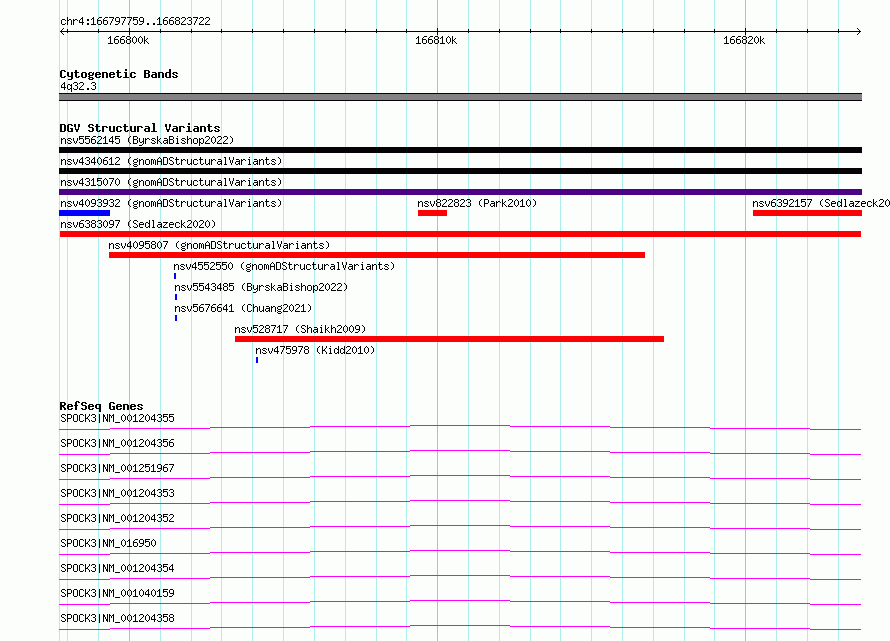Click the nsv4315070 (gnomADStructuralVariants) label
The image size is (890, 641).
point(171,182)
